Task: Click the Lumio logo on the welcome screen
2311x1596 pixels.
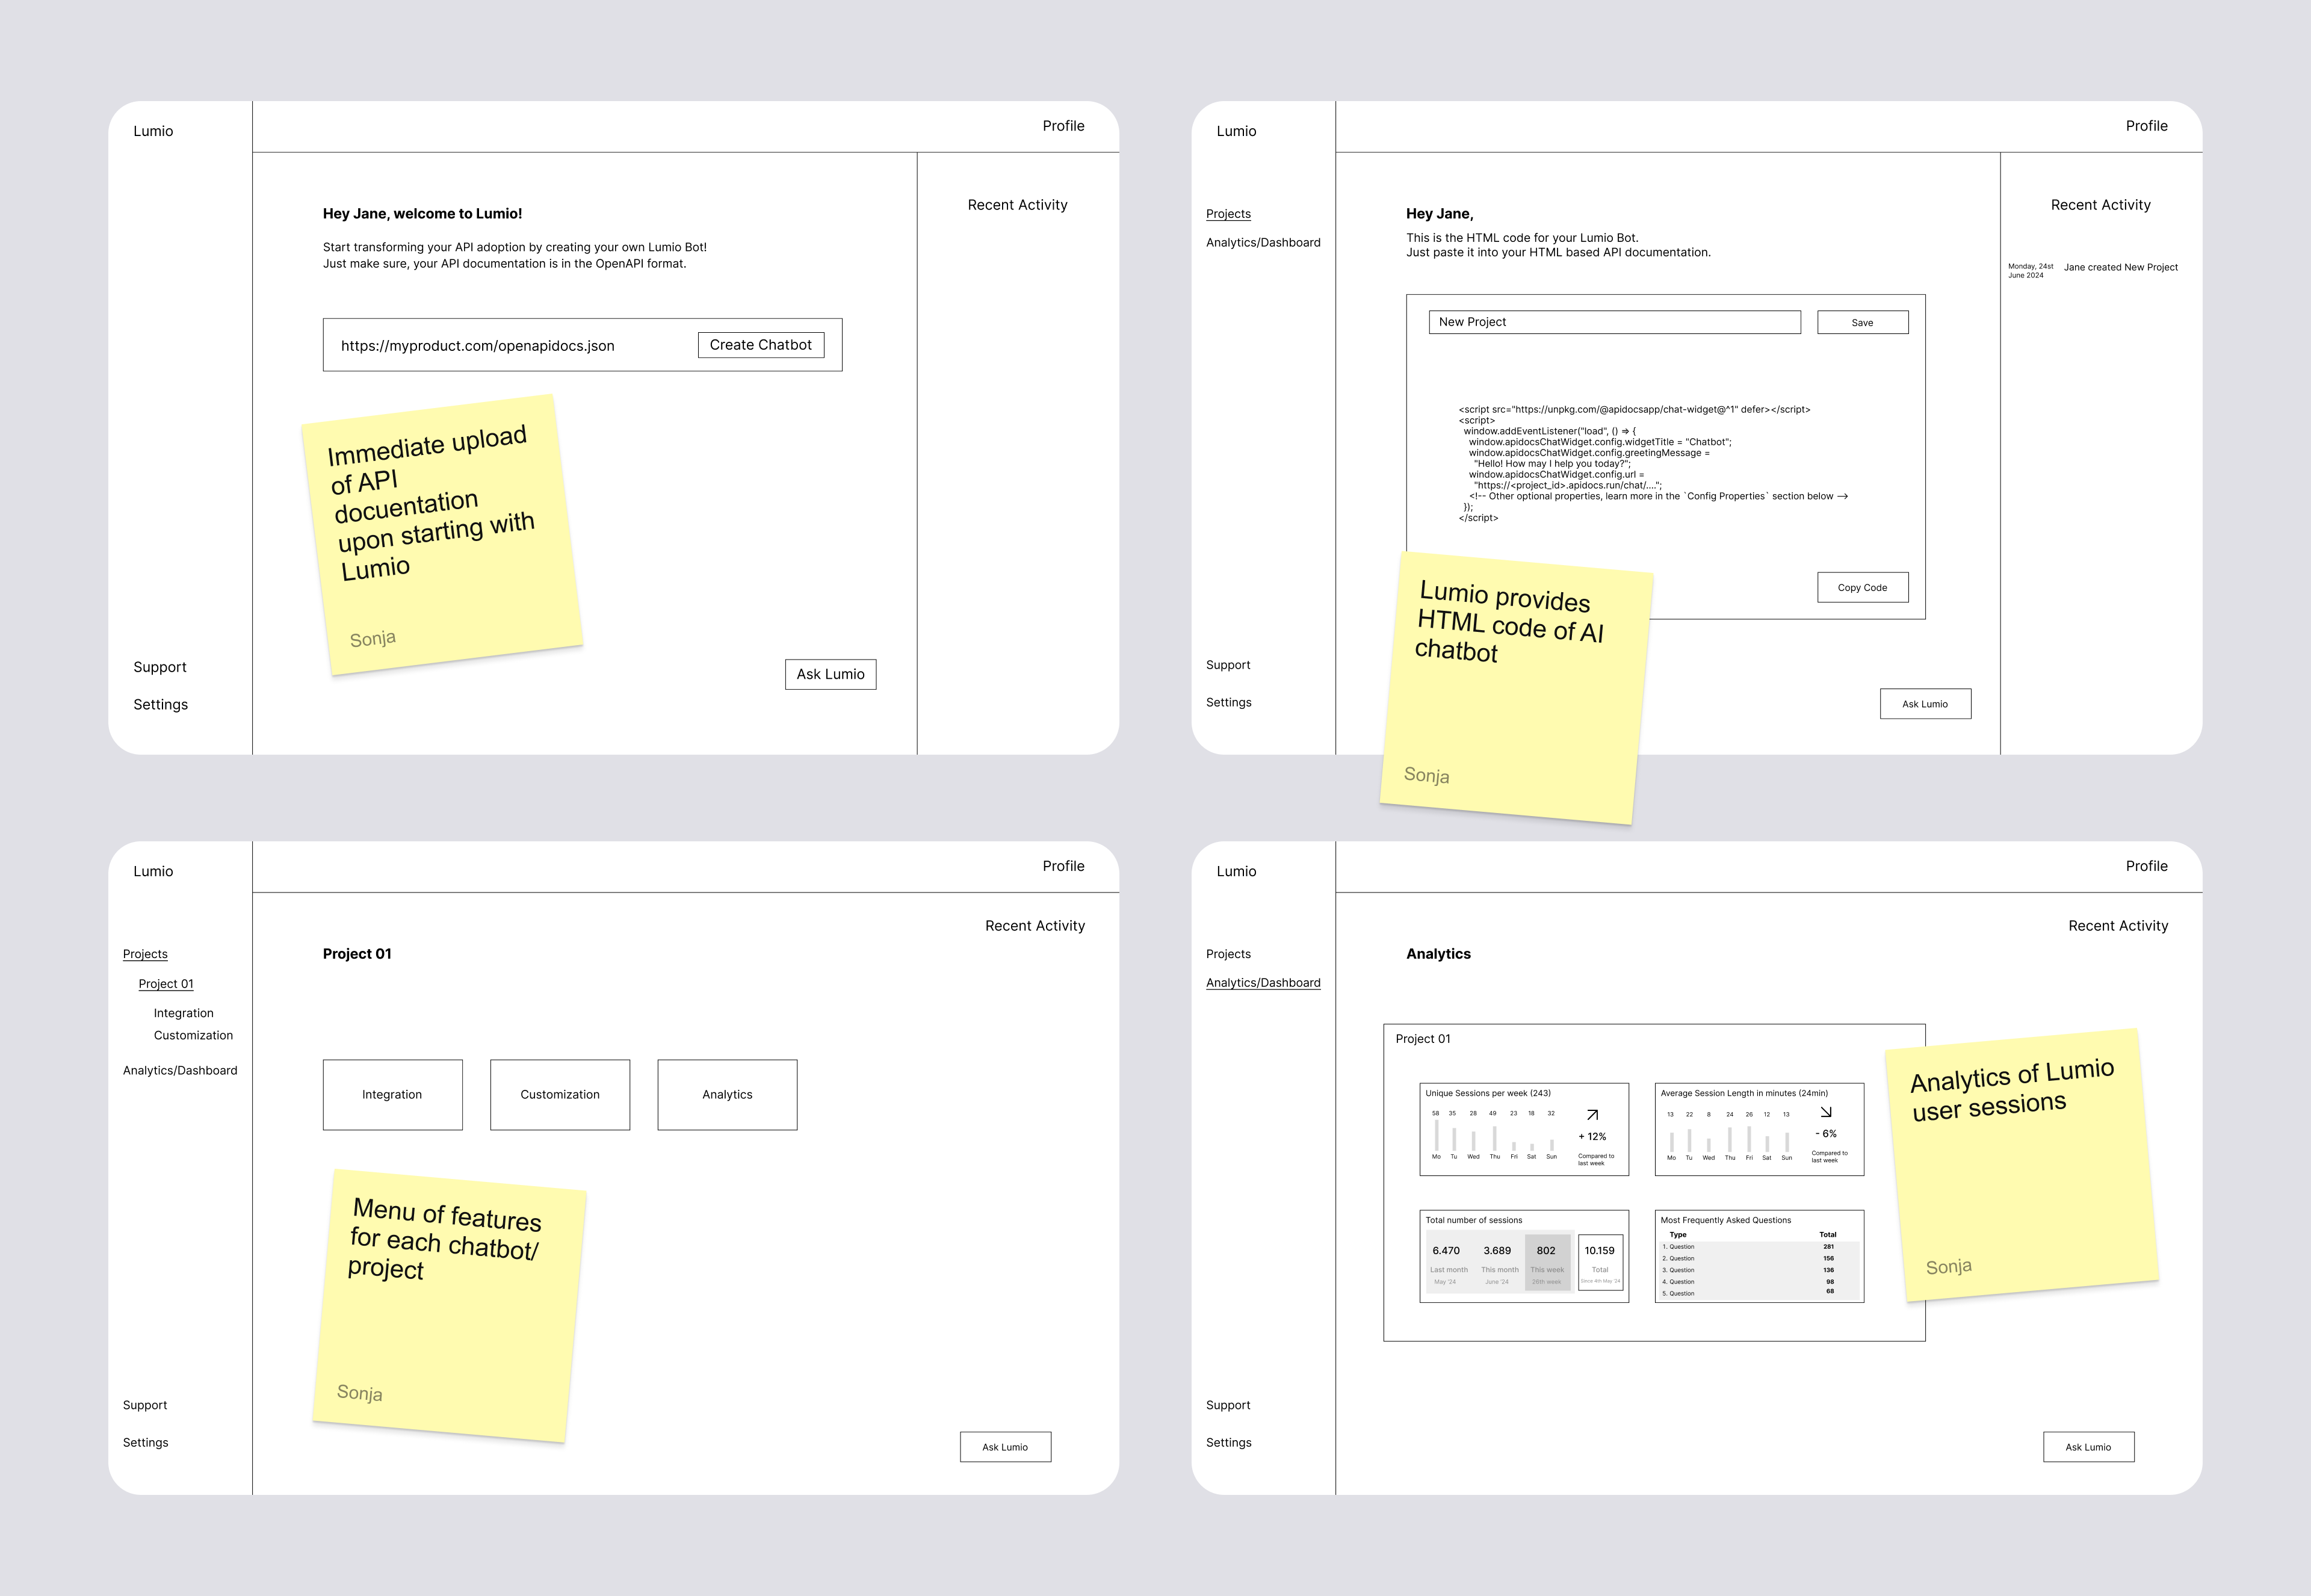Action: [x=153, y=131]
